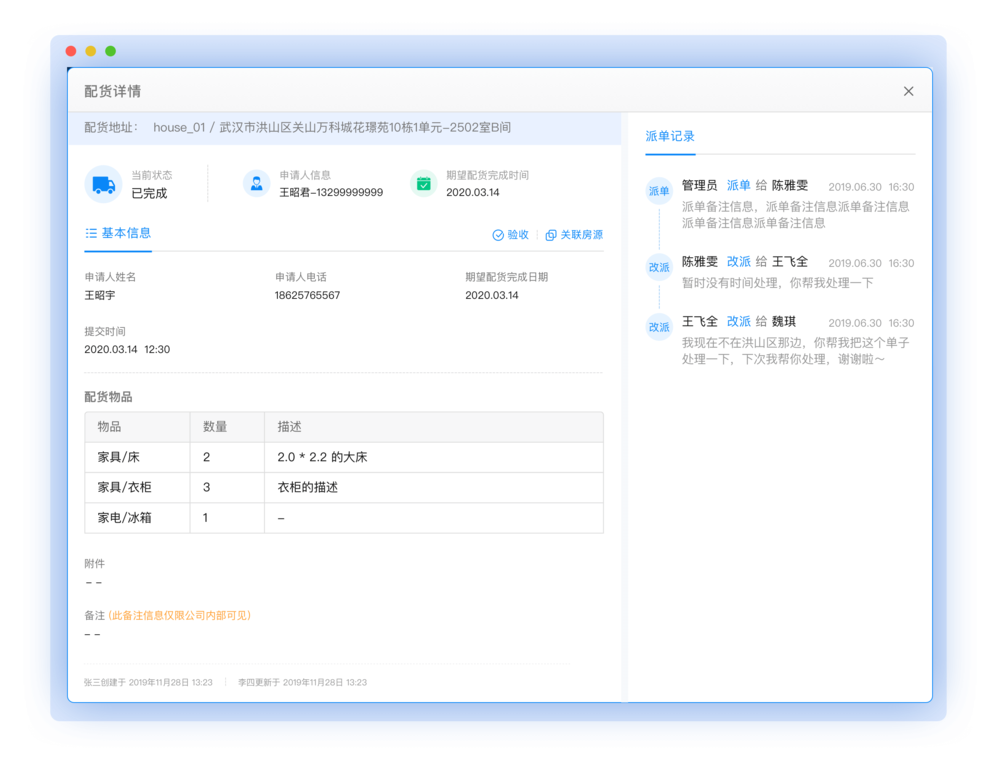Click the name 魏琪 in dispatch record
1000x770 pixels.
pyautogui.click(x=784, y=322)
